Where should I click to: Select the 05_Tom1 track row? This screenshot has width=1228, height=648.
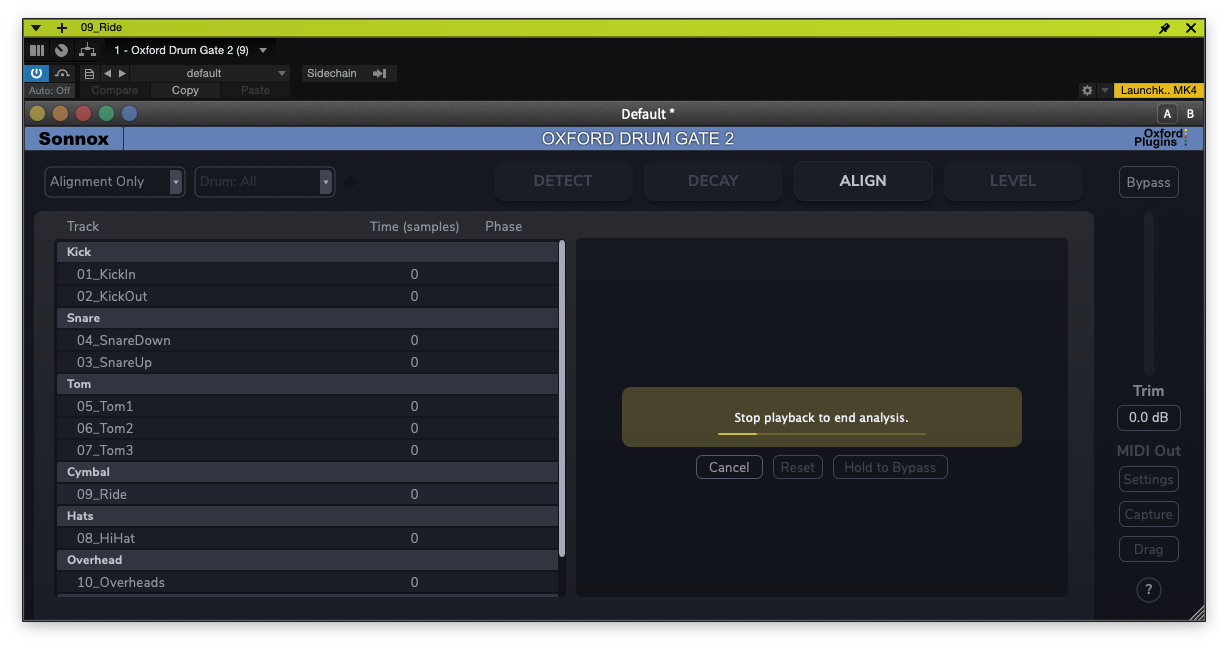307,406
